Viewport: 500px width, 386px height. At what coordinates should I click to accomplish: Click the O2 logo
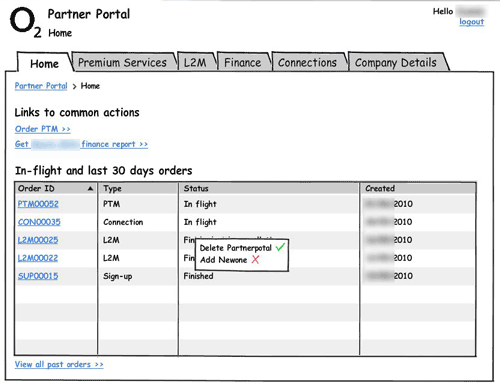[26, 22]
